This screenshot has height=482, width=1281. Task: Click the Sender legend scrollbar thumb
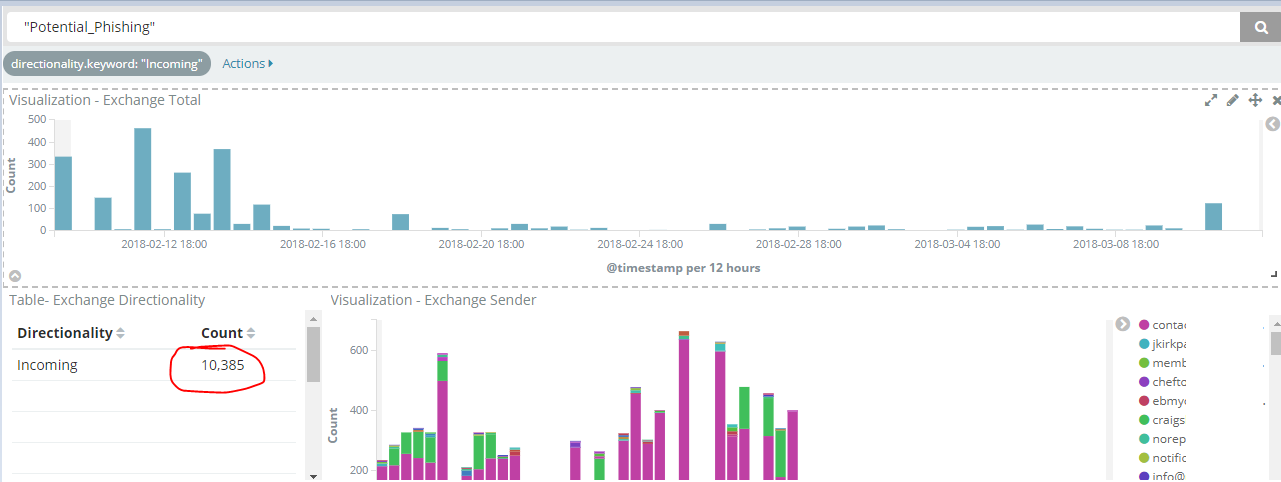click(1276, 344)
